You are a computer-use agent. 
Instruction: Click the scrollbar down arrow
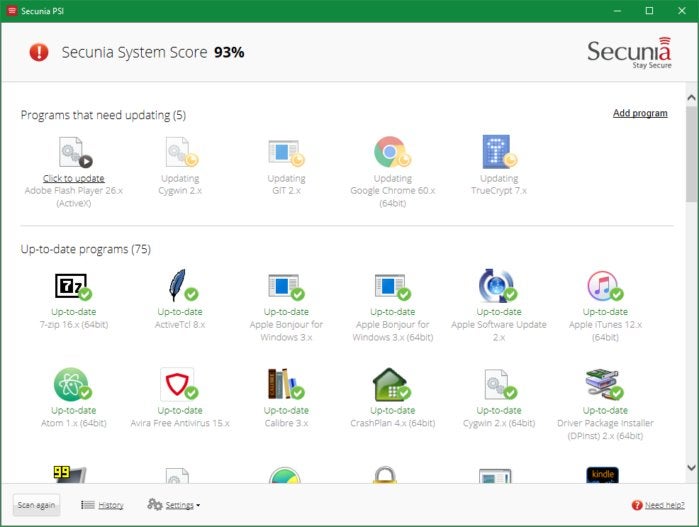pos(691,468)
